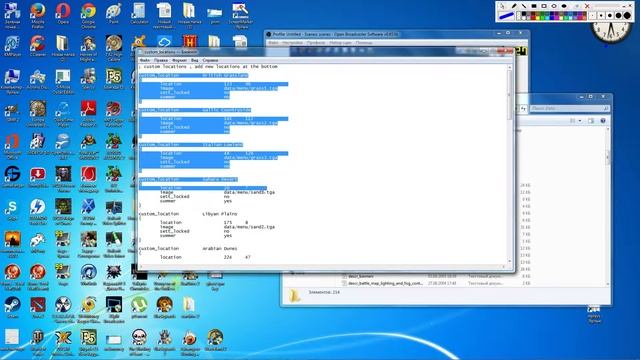Open the Calculator desktop shortcut
This screenshot has height=360, width=640.
click(139, 14)
